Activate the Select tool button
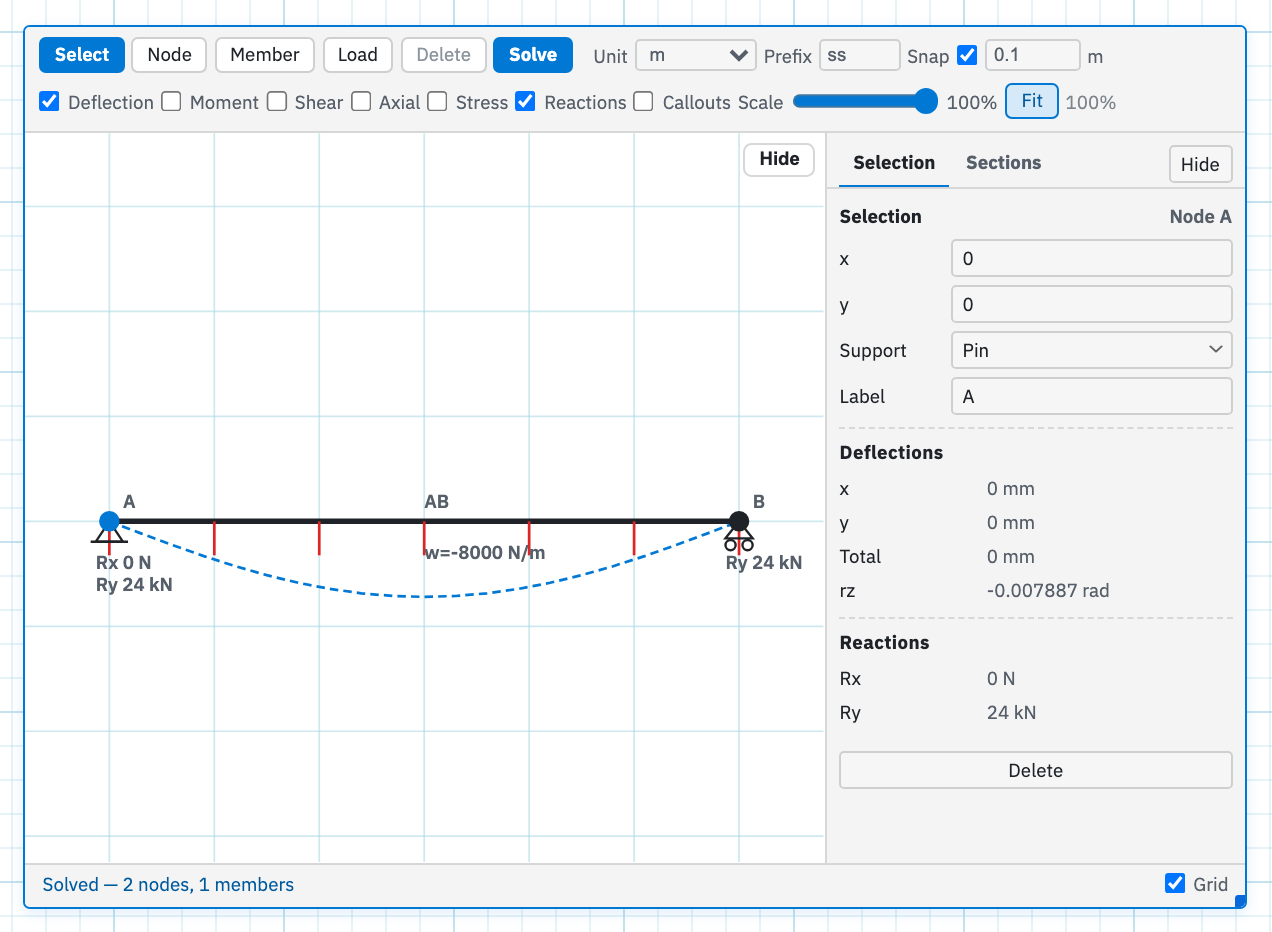Image resolution: width=1272 pixels, height=932 pixels. point(82,55)
